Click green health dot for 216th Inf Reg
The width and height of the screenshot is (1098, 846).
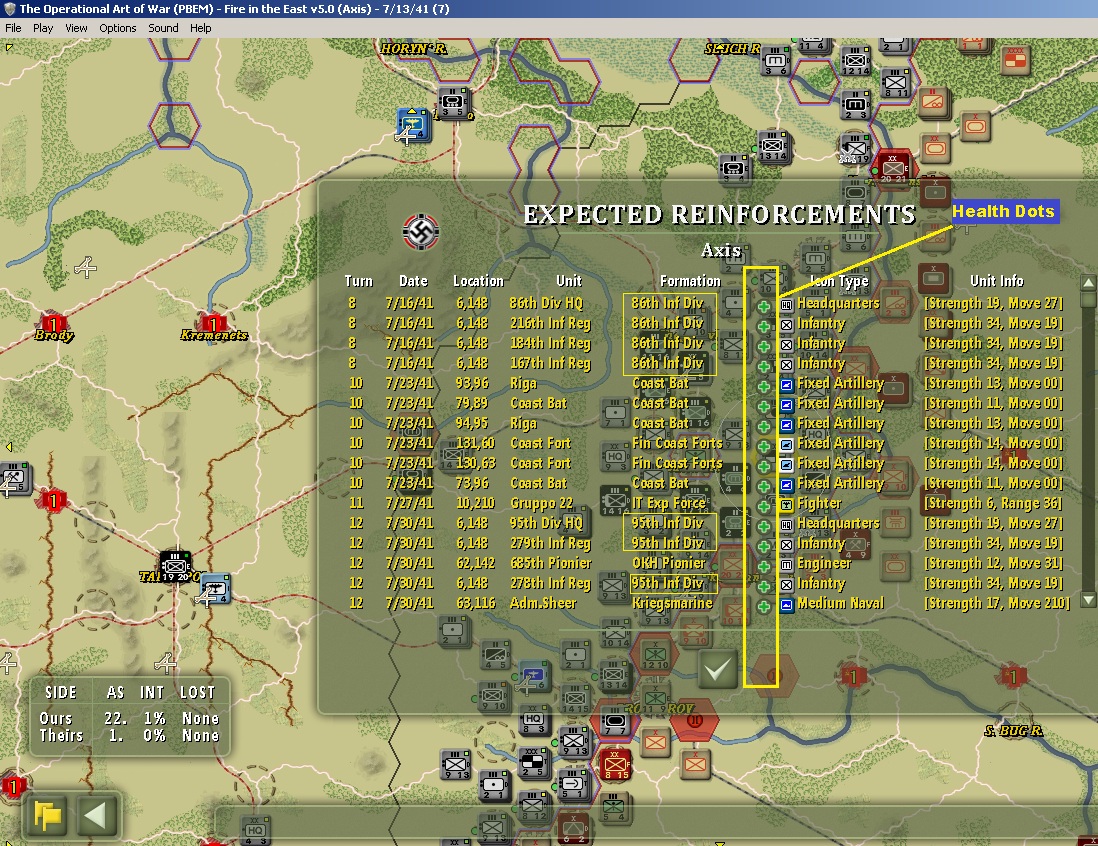(763, 326)
